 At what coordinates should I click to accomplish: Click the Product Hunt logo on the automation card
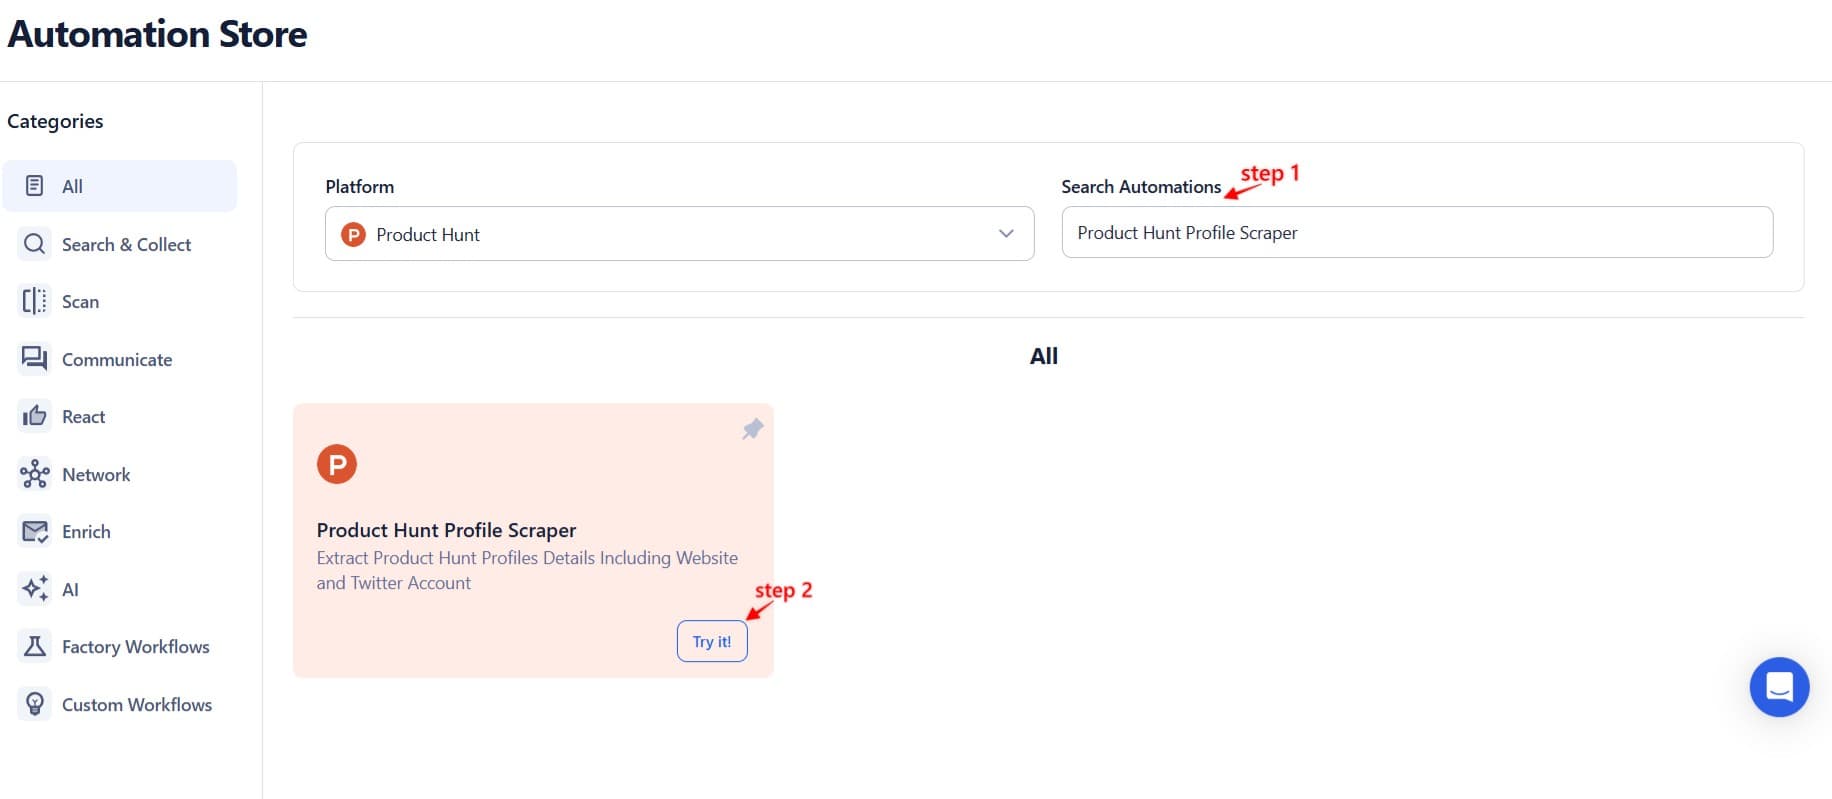tap(337, 463)
